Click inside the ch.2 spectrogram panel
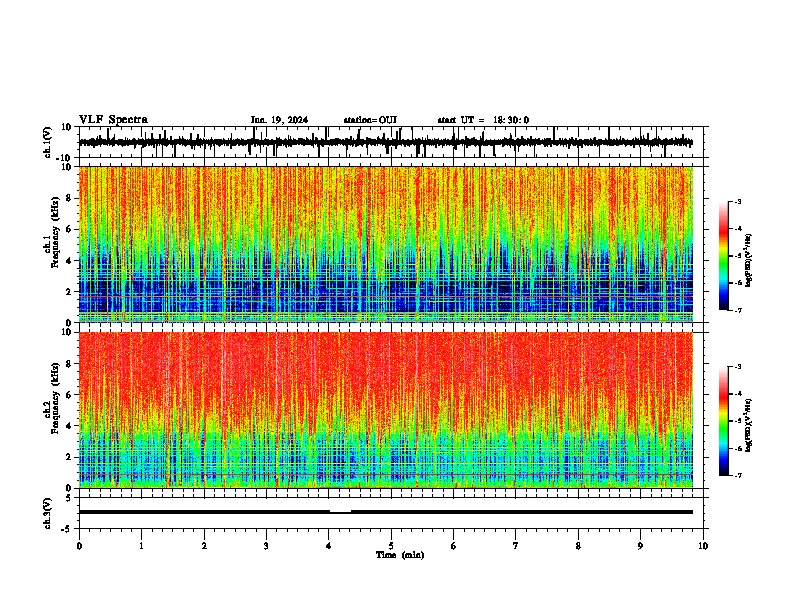This screenshot has width=792, height=612. [x=391, y=410]
